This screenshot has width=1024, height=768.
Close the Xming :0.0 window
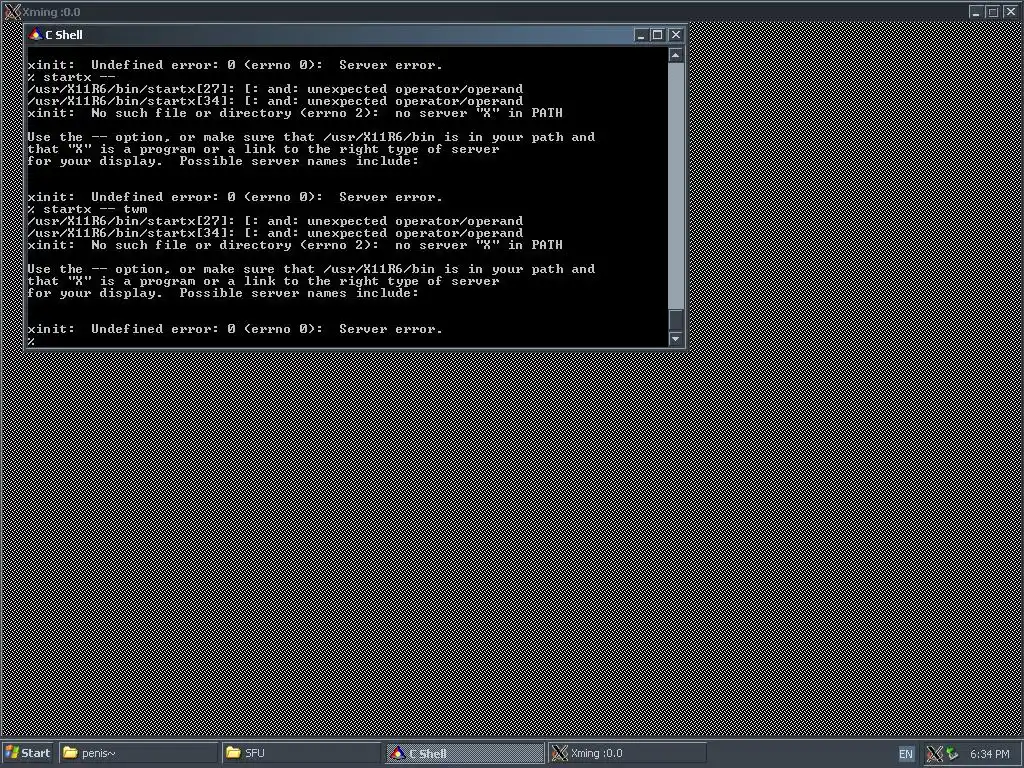pyautogui.click(x=1010, y=12)
